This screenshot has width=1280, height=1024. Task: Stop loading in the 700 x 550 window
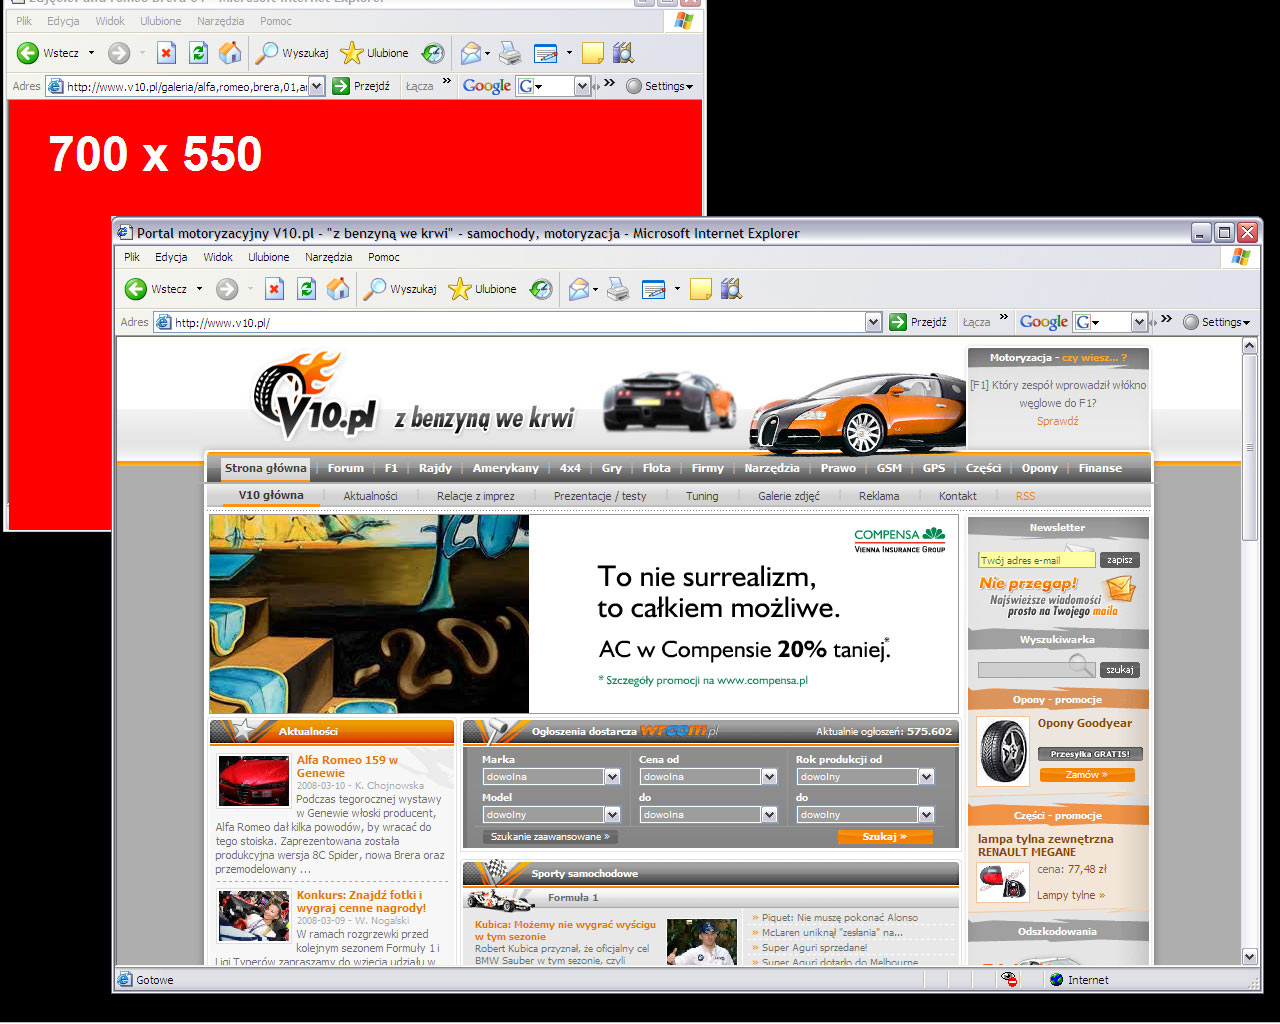[x=166, y=53]
